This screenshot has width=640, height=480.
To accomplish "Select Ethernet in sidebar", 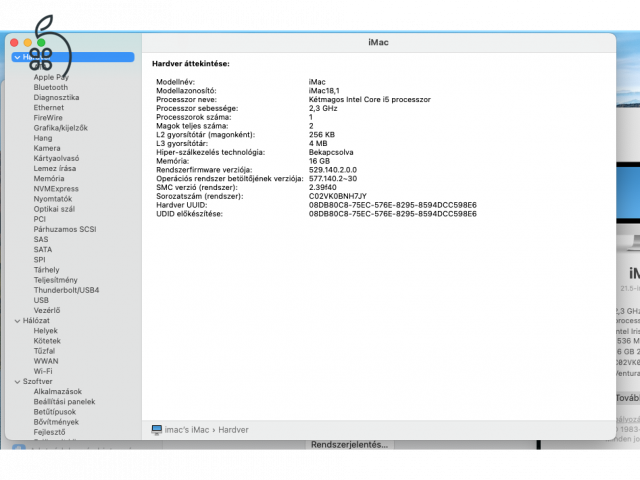I will [x=49, y=108].
